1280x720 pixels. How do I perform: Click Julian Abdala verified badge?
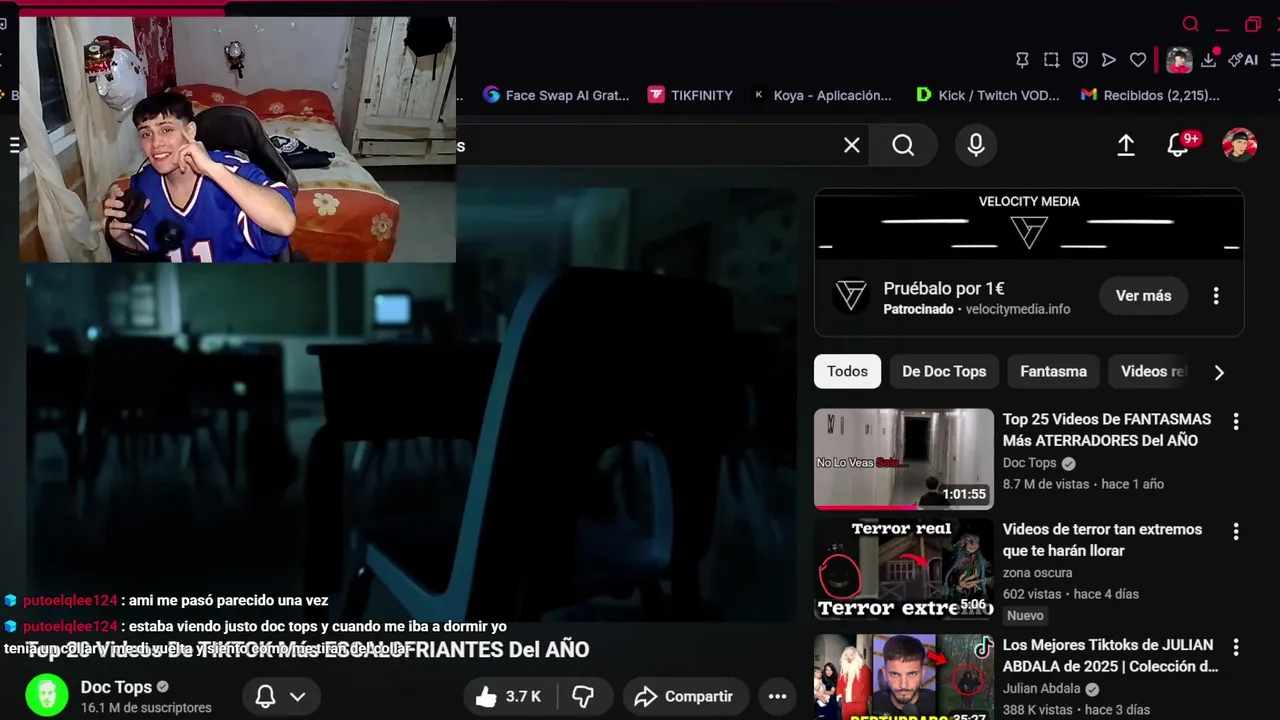coord(1092,689)
